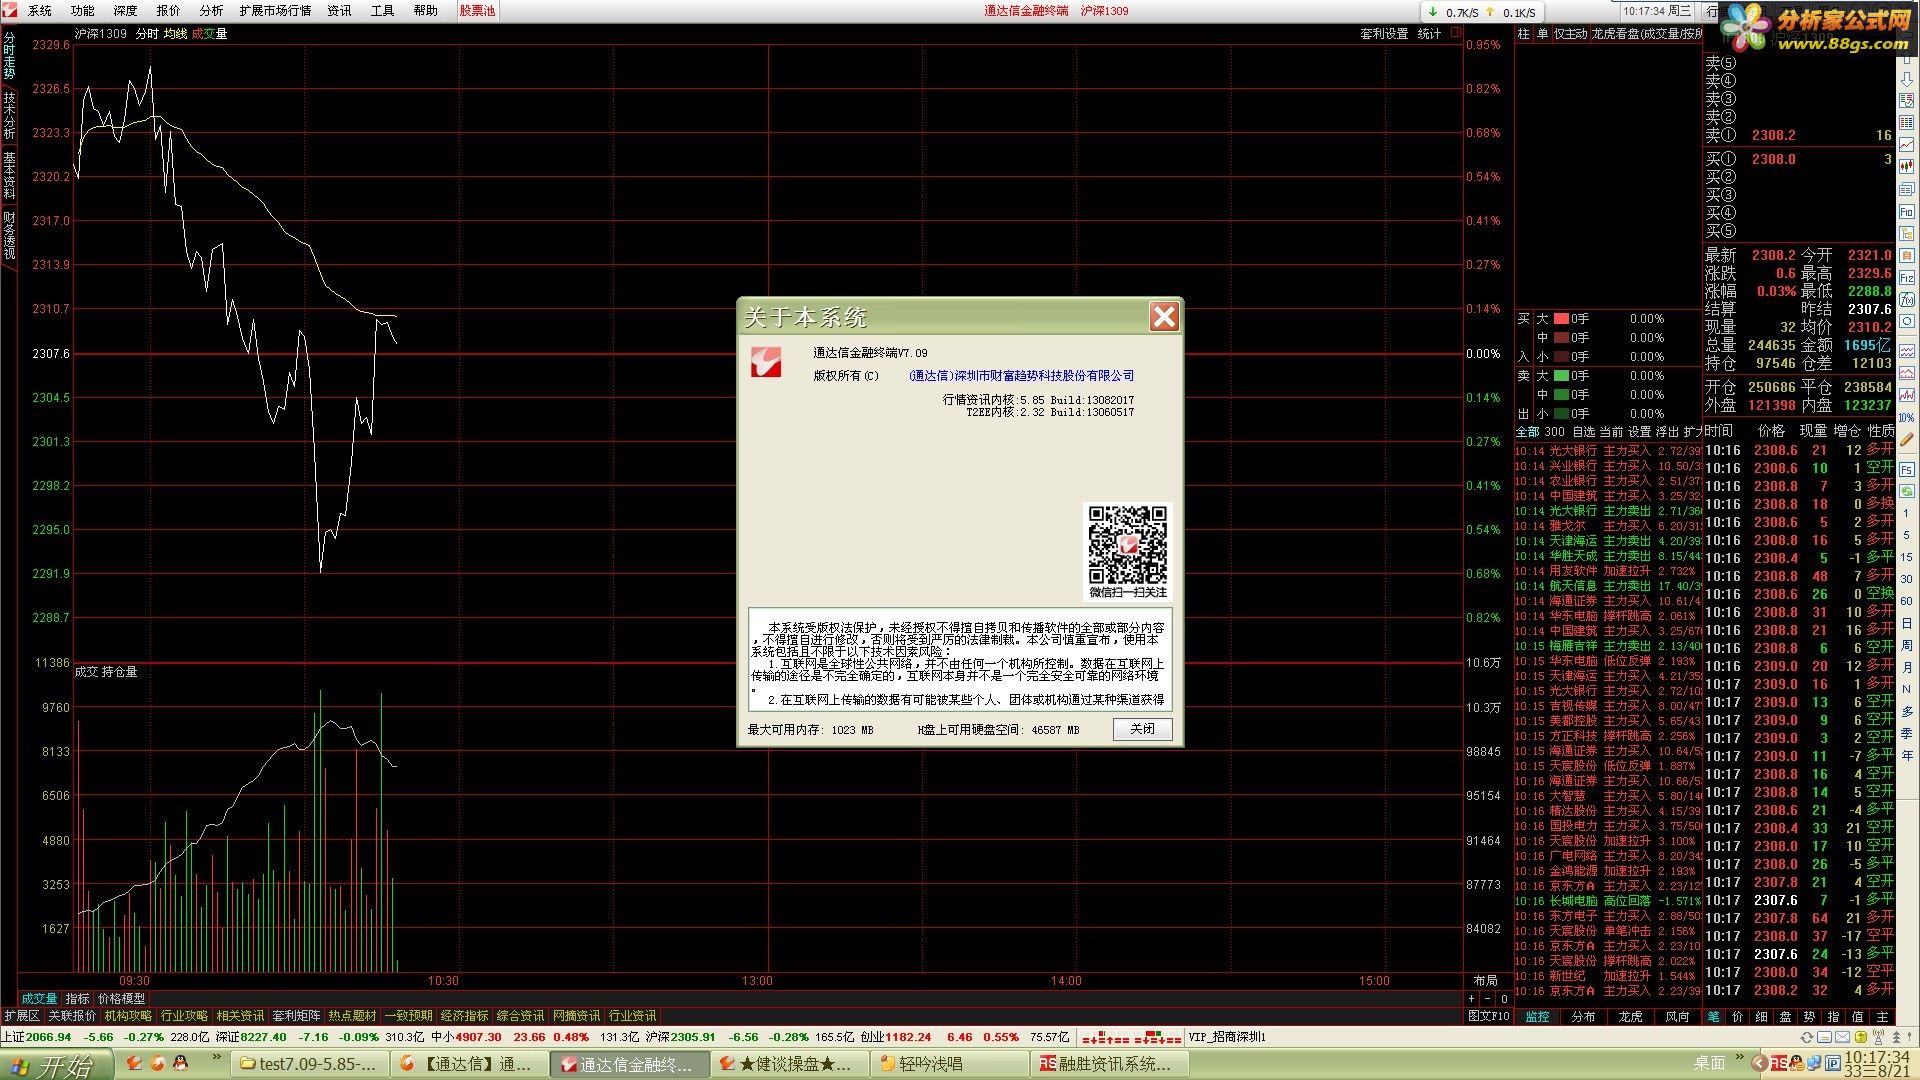Image resolution: width=1920 pixels, height=1080 pixels.
Task: Open the 资讯 menu
Action: click(340, 11)
